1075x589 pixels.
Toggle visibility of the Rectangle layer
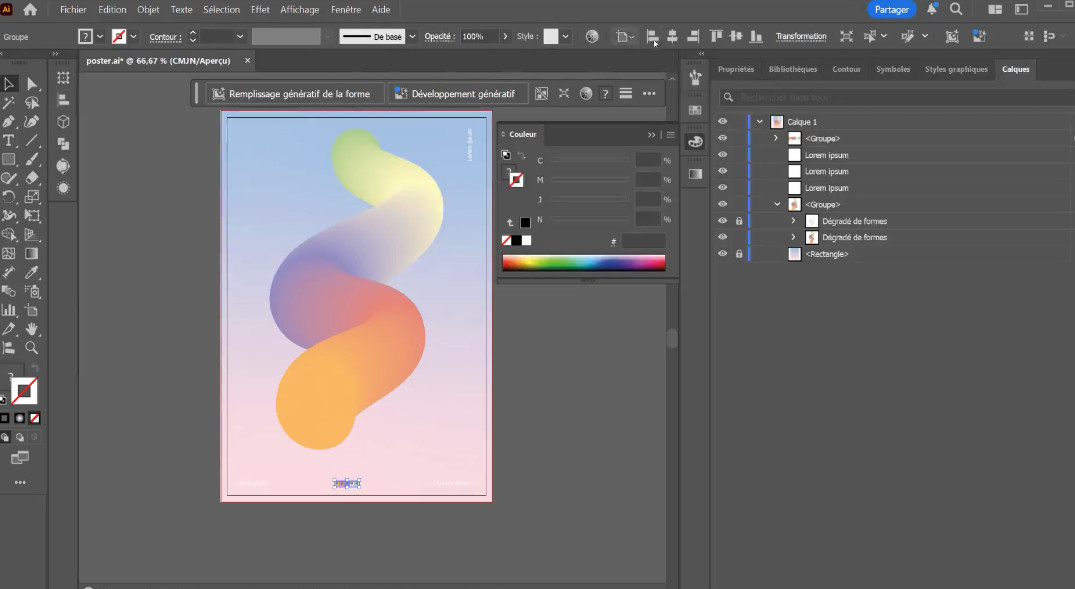pos(723,254)
